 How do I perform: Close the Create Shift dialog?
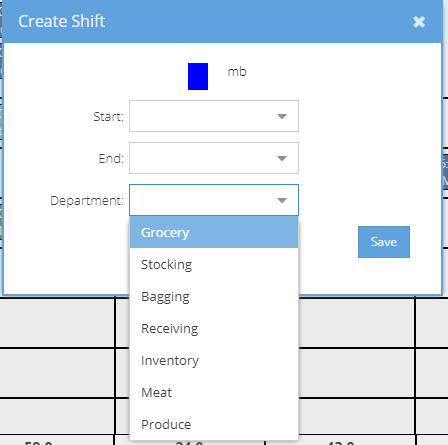coord(419,22)
